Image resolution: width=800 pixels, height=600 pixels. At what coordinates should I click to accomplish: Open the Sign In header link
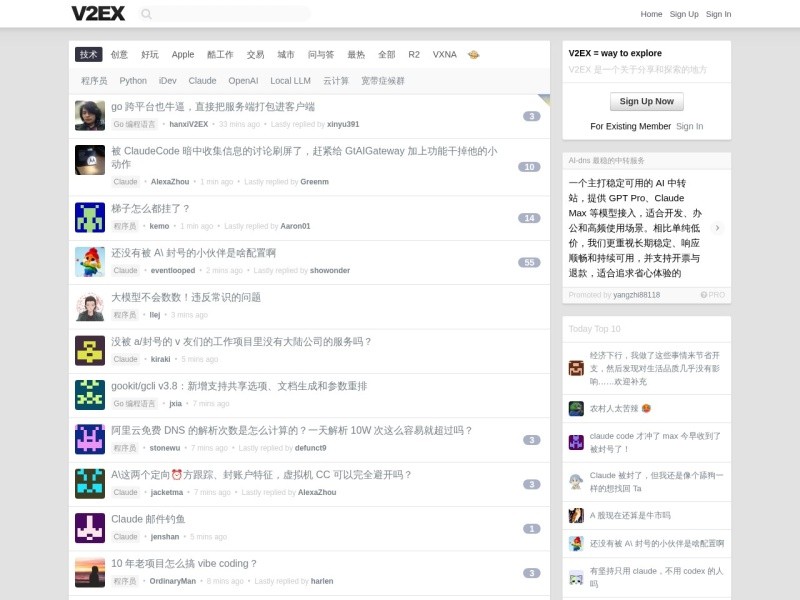(718, 14)
